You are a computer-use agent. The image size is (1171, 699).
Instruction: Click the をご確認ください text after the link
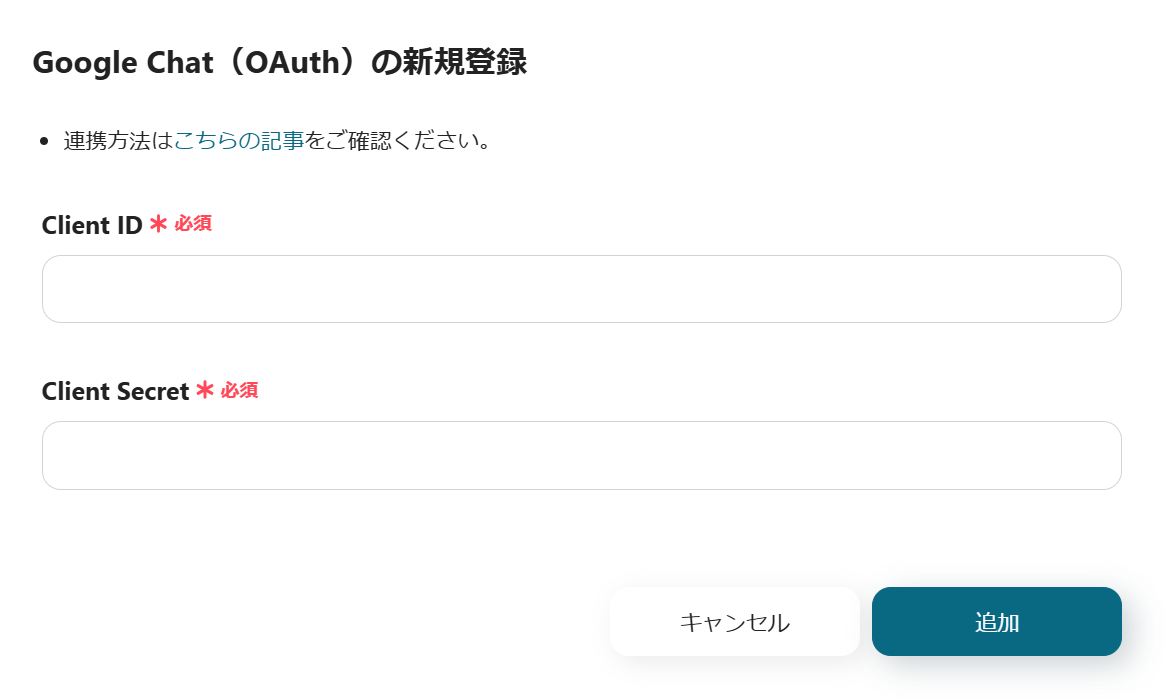click(397, 141)
